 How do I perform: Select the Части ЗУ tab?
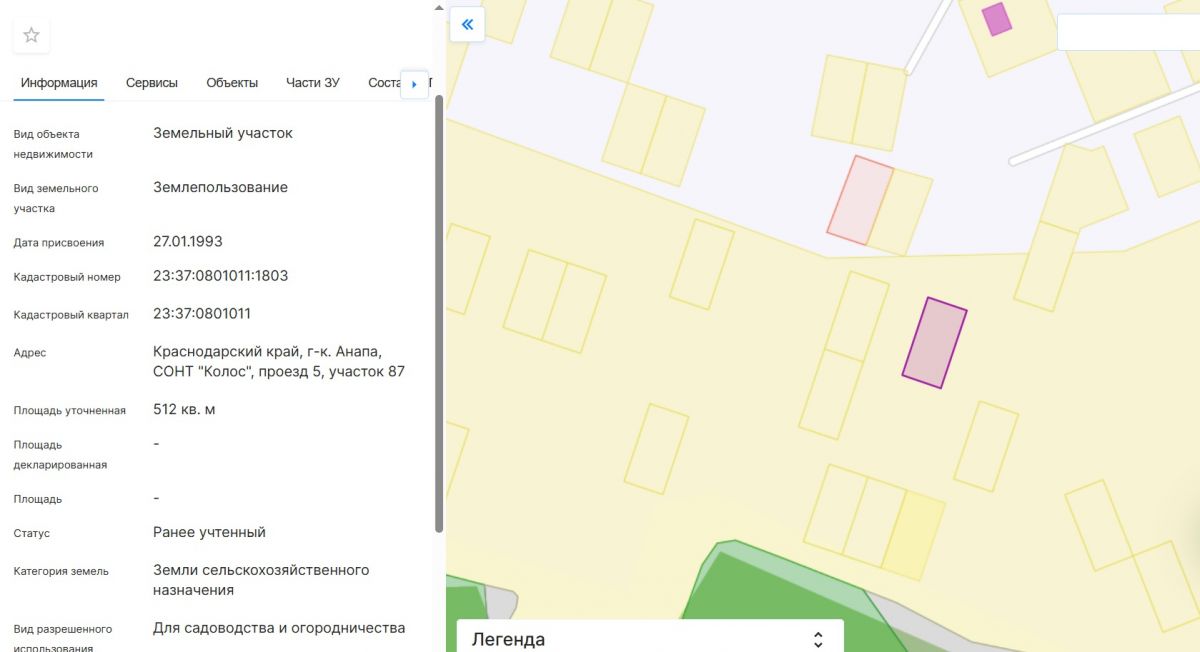[x=312, y=83]
